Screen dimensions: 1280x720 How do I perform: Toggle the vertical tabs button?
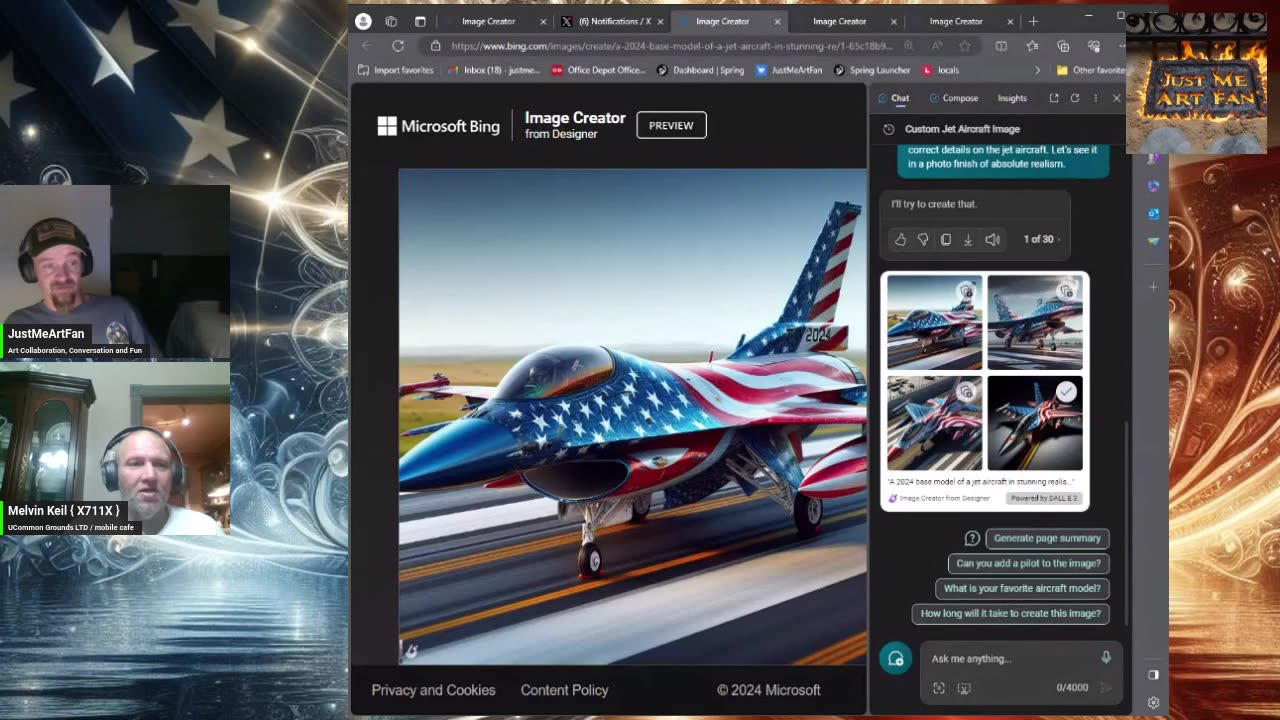coord(420,21)
